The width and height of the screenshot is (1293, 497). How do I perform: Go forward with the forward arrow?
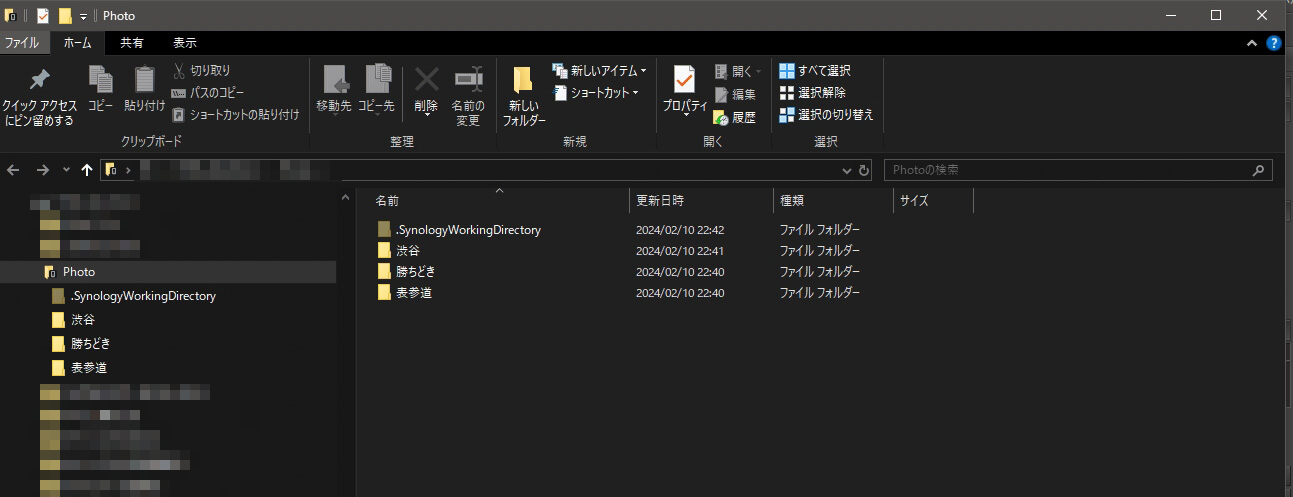[42, 170]
